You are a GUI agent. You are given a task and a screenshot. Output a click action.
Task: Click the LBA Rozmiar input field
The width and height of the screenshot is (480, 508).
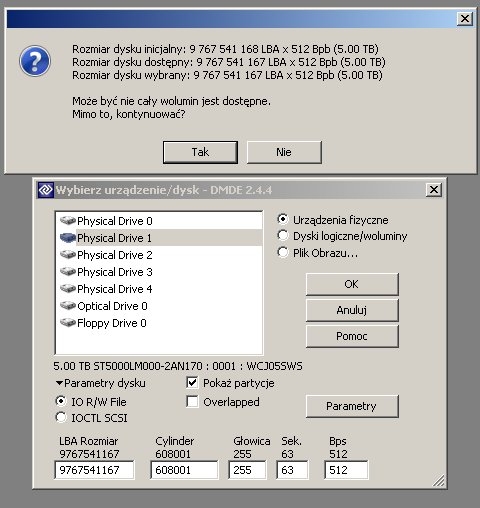pyautogui.click(x=94, y=470)
